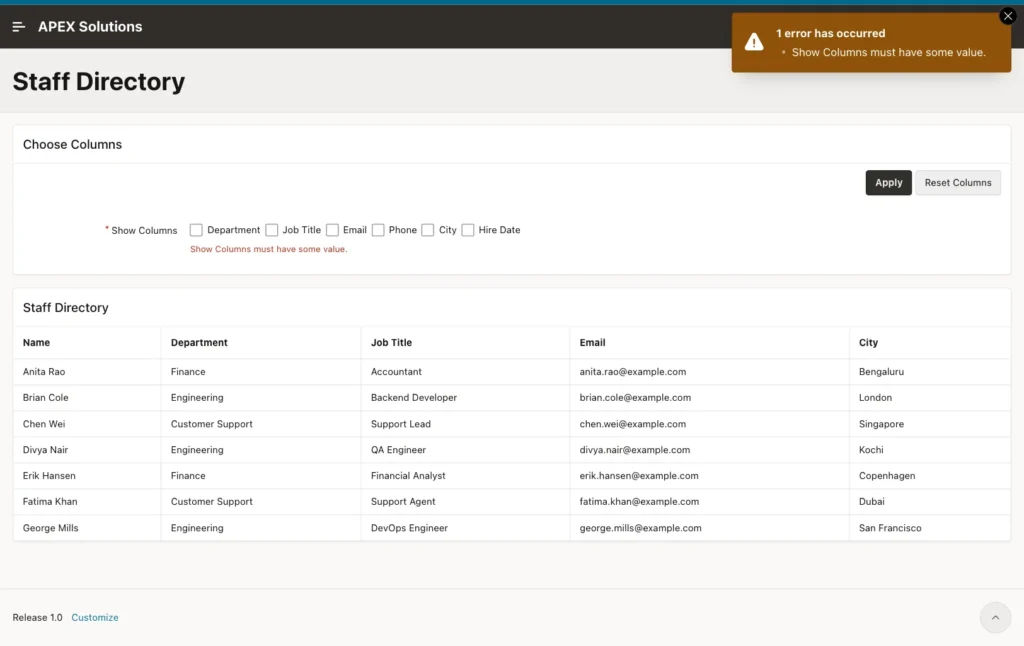
Task: Click the QA Engineer cell
Action: tap(465, 449)
